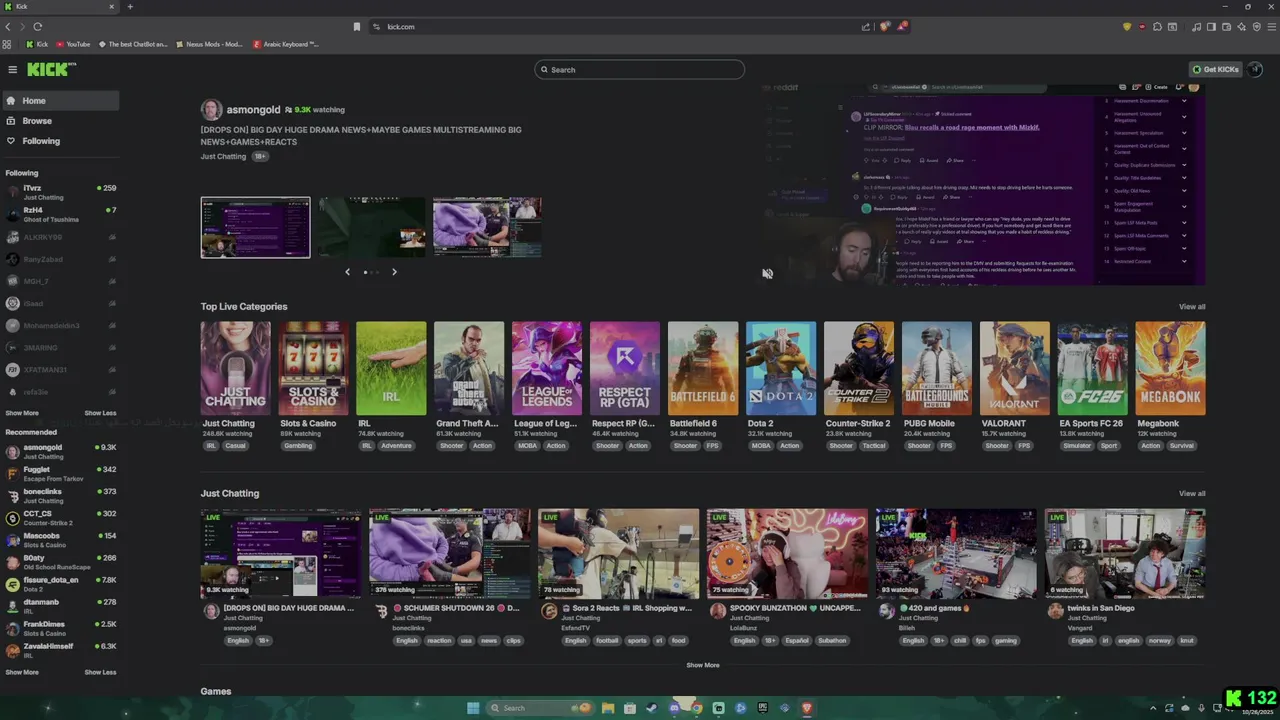Unmute the featured stream preview

[767, 273]
